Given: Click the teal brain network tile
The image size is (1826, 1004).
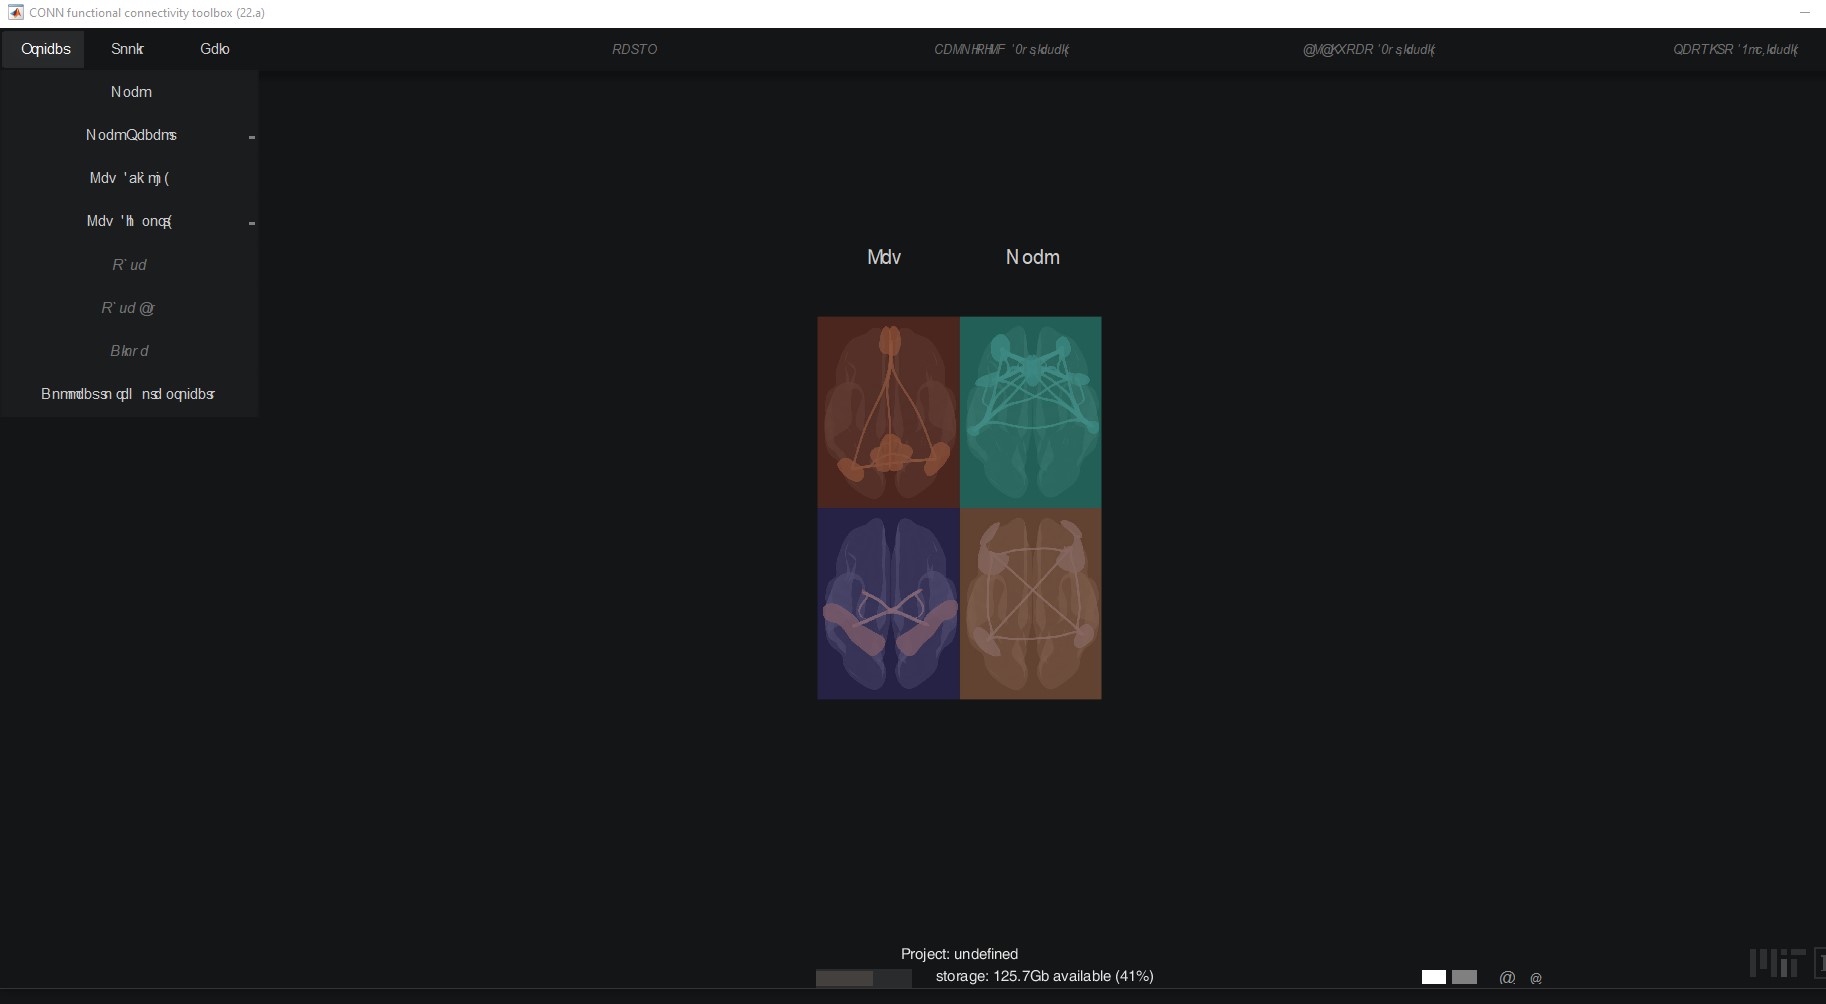Looking at the screenshot, I should [x=1030, y=412].
